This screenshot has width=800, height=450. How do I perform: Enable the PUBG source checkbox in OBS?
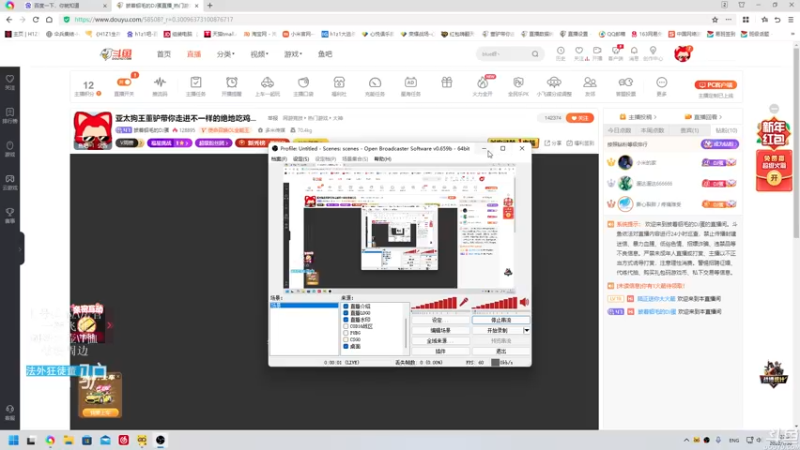pos(346,333)
